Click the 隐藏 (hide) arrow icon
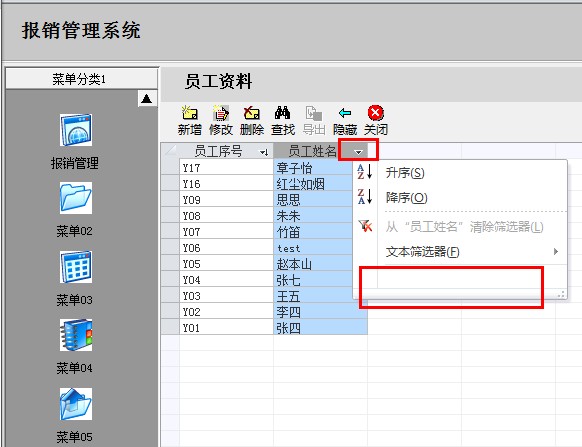This screenshot has width=582, height=447. point(345,113)
